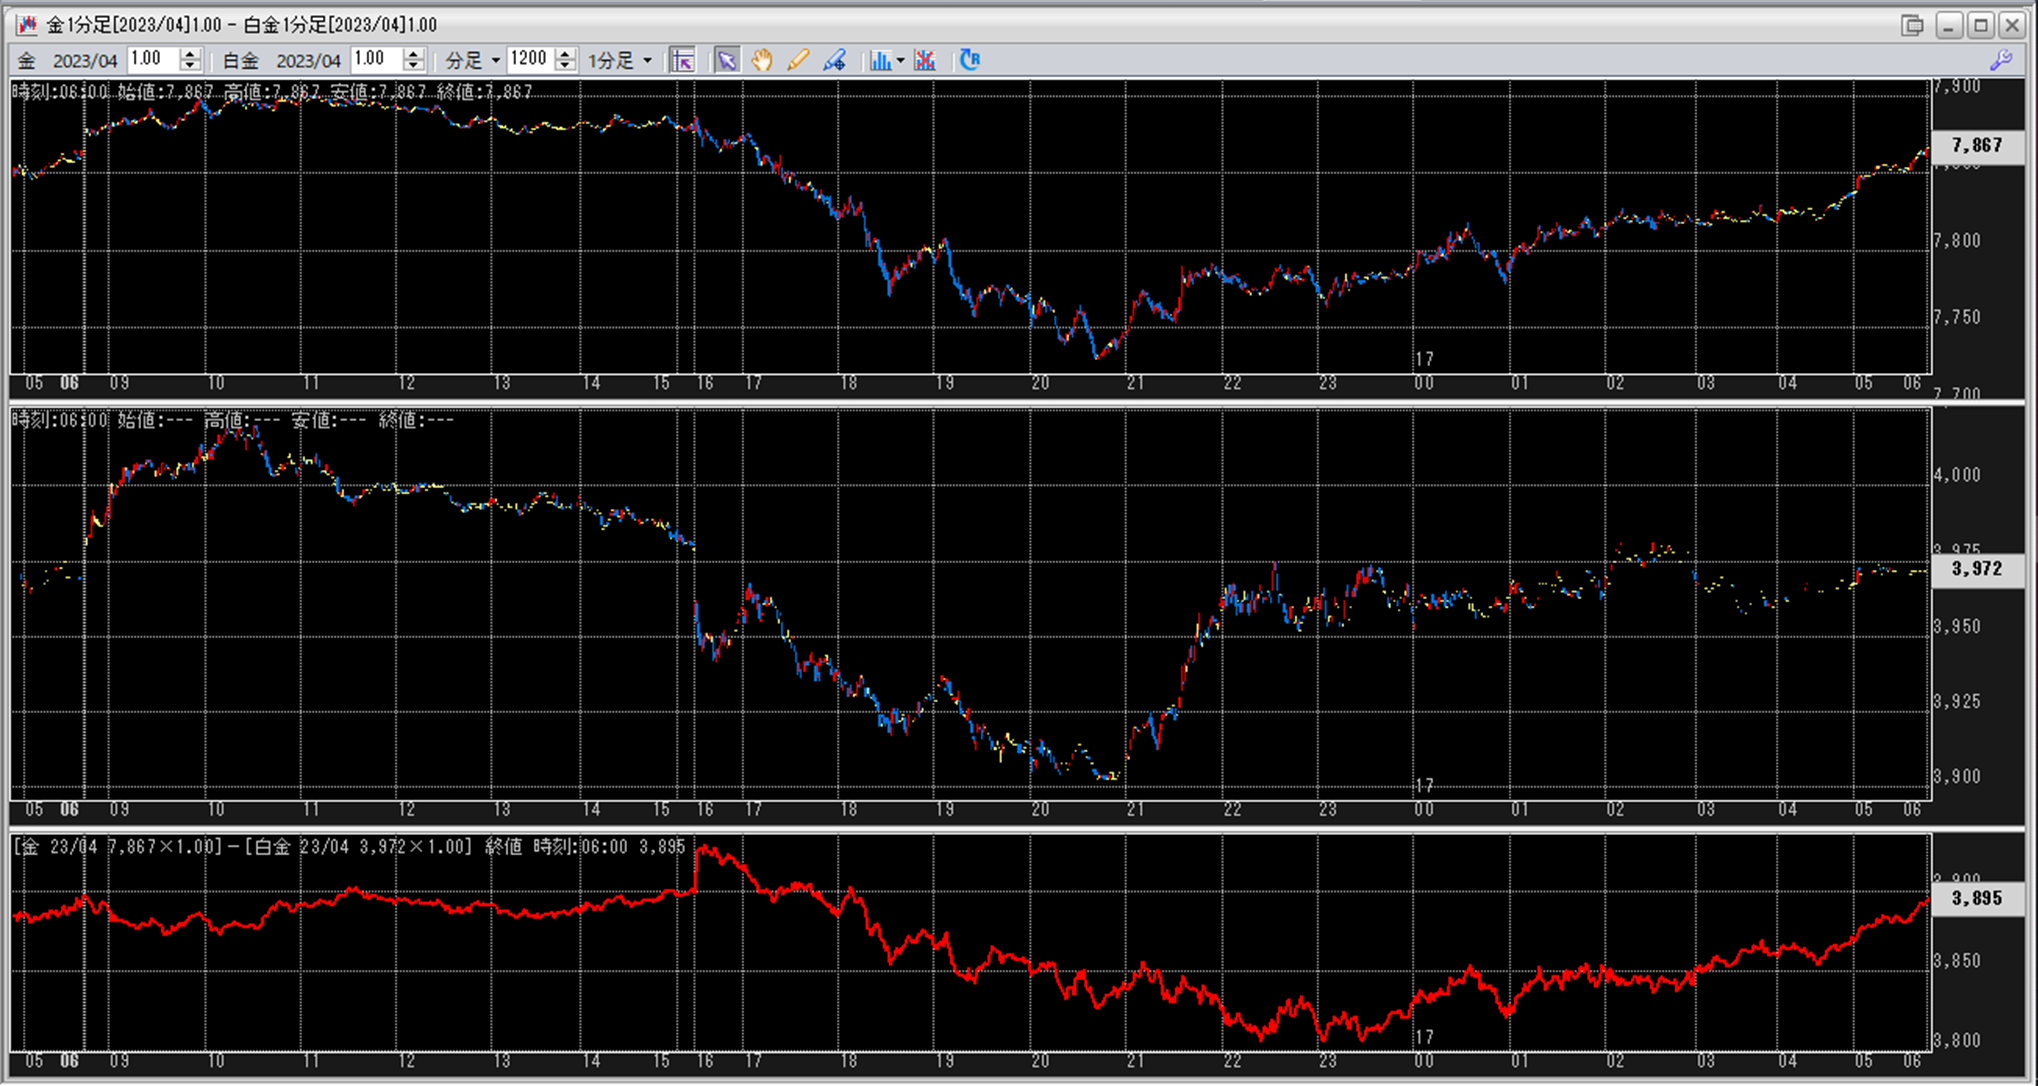Click the blue refresh reload icon
This screenshot has width=2038, height=1086.
click(969, 60)
